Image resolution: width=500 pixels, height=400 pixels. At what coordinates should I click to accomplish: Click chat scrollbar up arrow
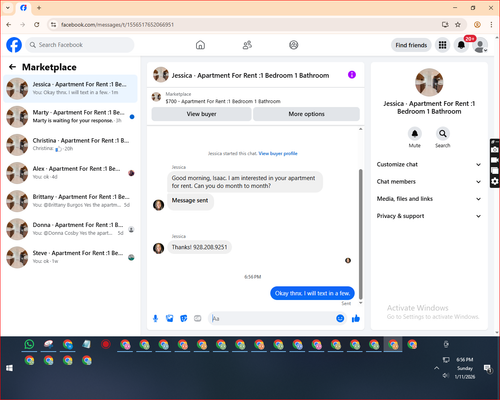click(360, 129)
